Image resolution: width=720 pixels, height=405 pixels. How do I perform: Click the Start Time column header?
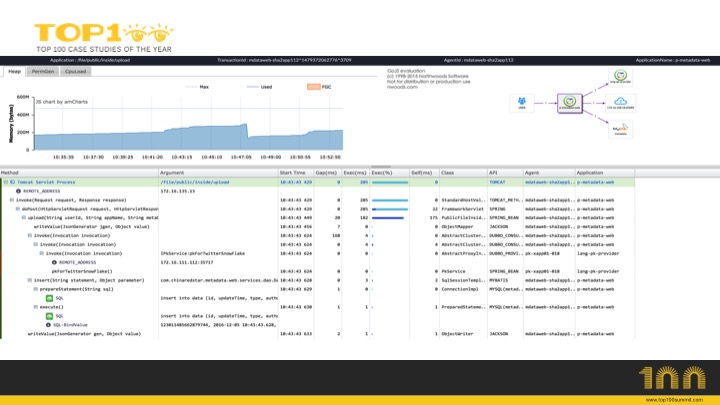pyautogui.click(x=296, y=173)
